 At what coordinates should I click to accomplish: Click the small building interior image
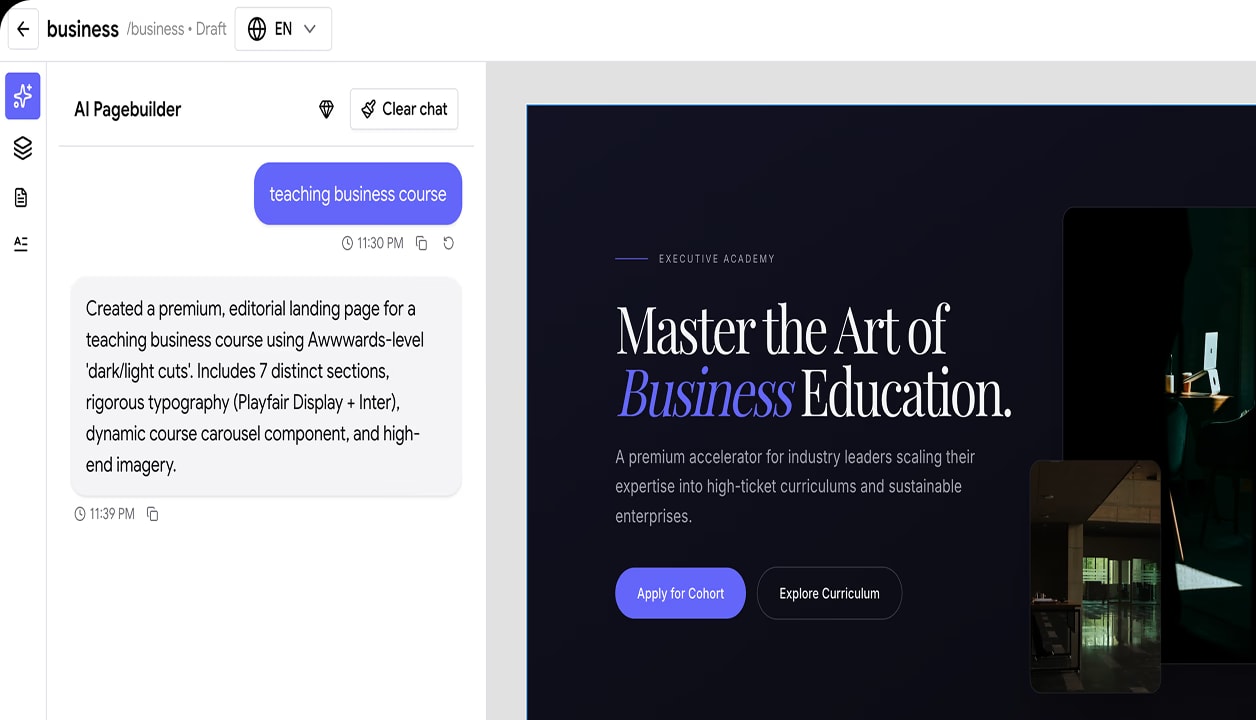click(x=1095, y=576)
